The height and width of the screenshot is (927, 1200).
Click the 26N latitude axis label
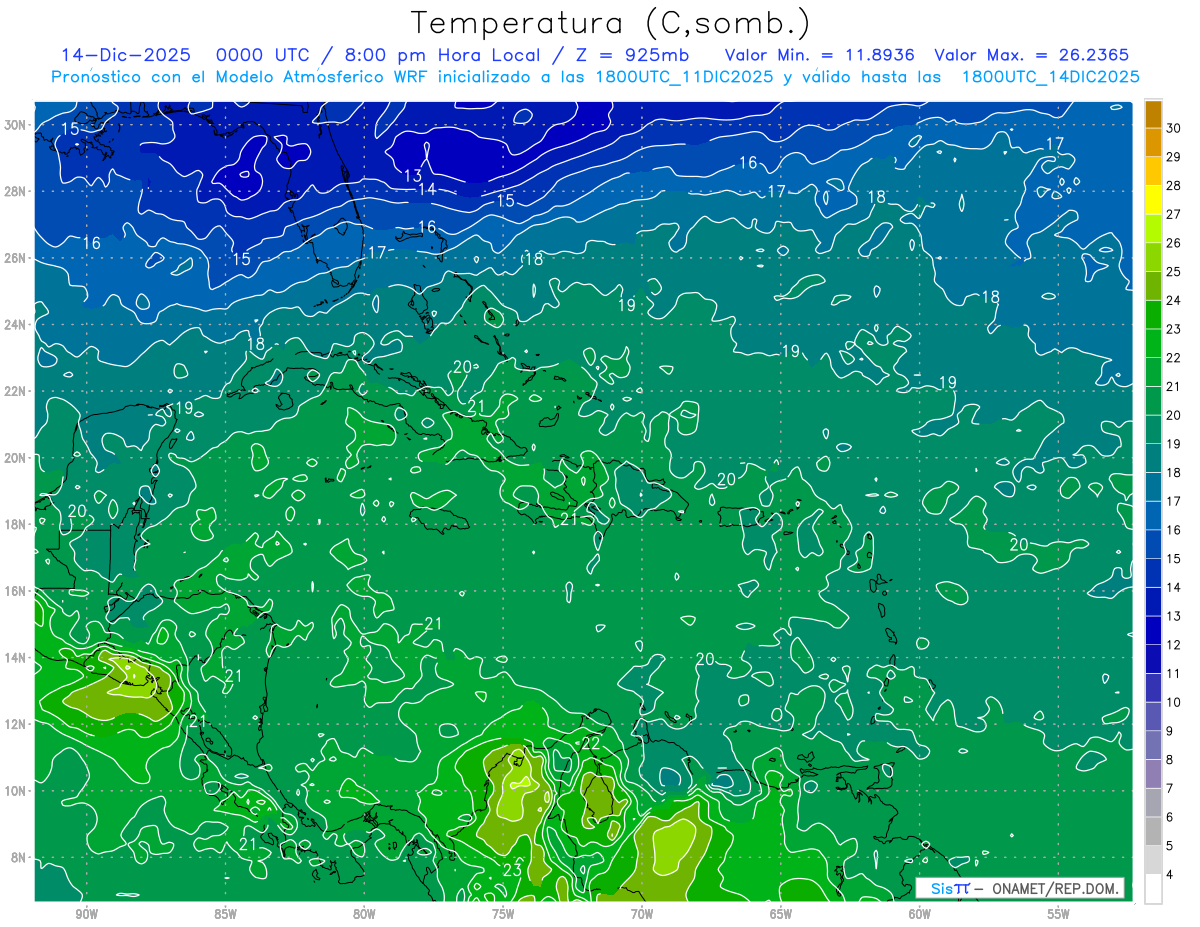click(17, 258)
